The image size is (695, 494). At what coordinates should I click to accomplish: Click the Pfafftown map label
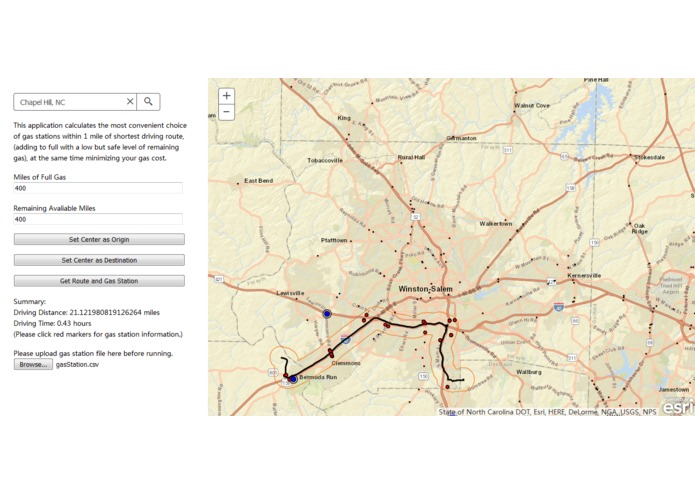[x=334, y=240]
